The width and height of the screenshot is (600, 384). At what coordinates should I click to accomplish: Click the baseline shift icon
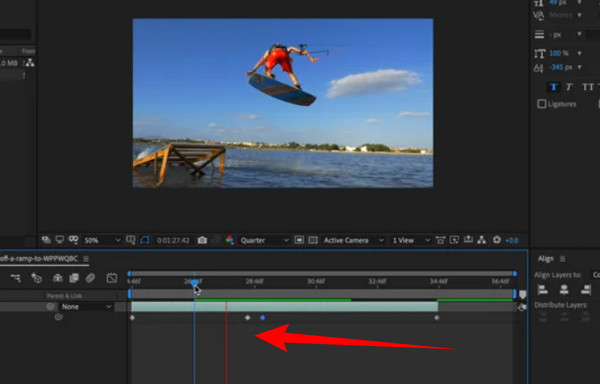pos(539,68)
